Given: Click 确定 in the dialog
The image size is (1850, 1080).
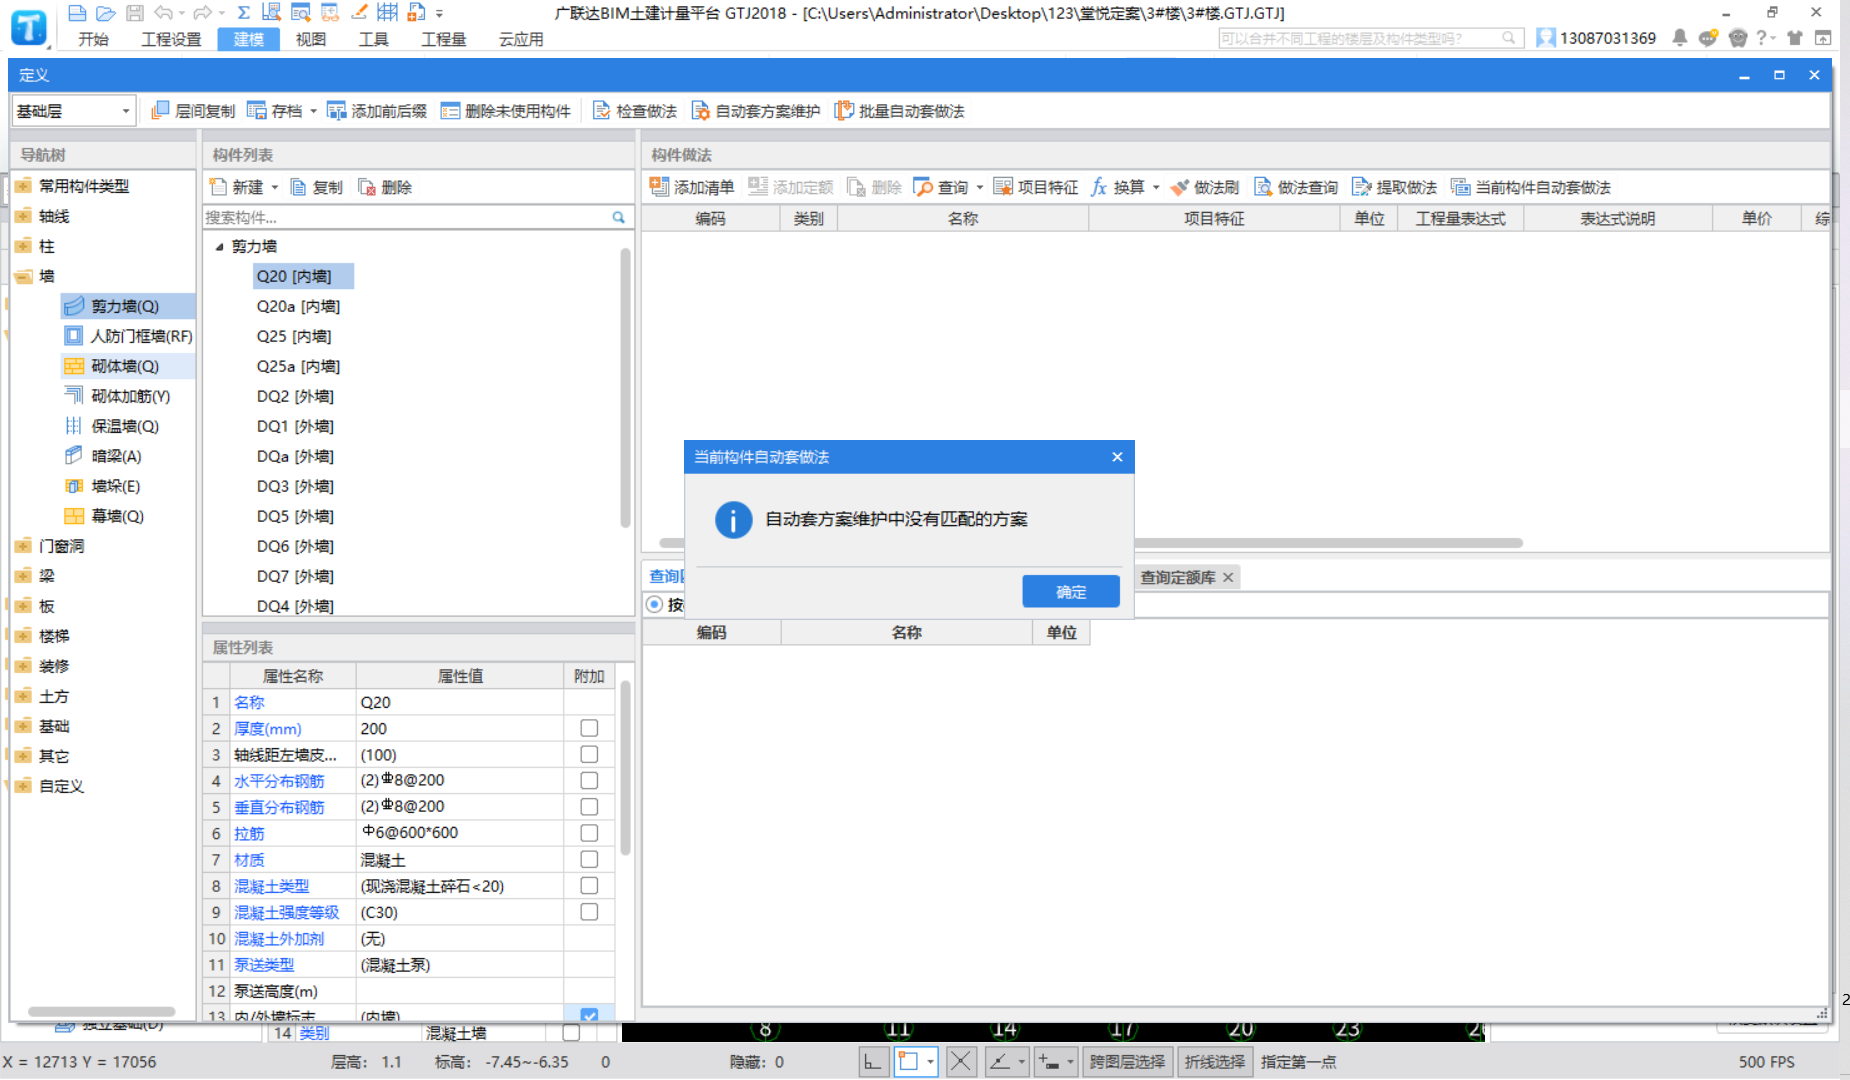Looking at the screenshot, I should tap(1071, 591).
